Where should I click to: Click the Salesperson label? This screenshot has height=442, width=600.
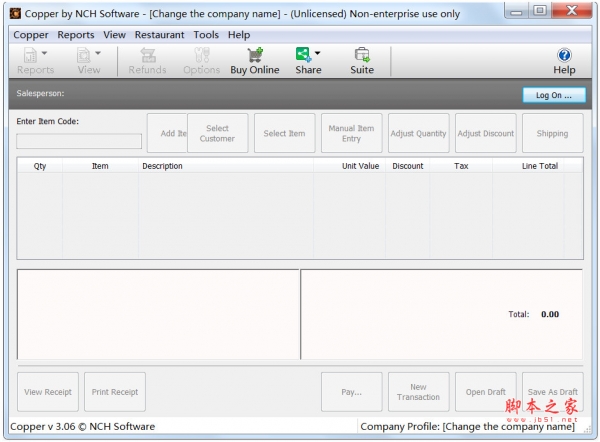(40, 93)
